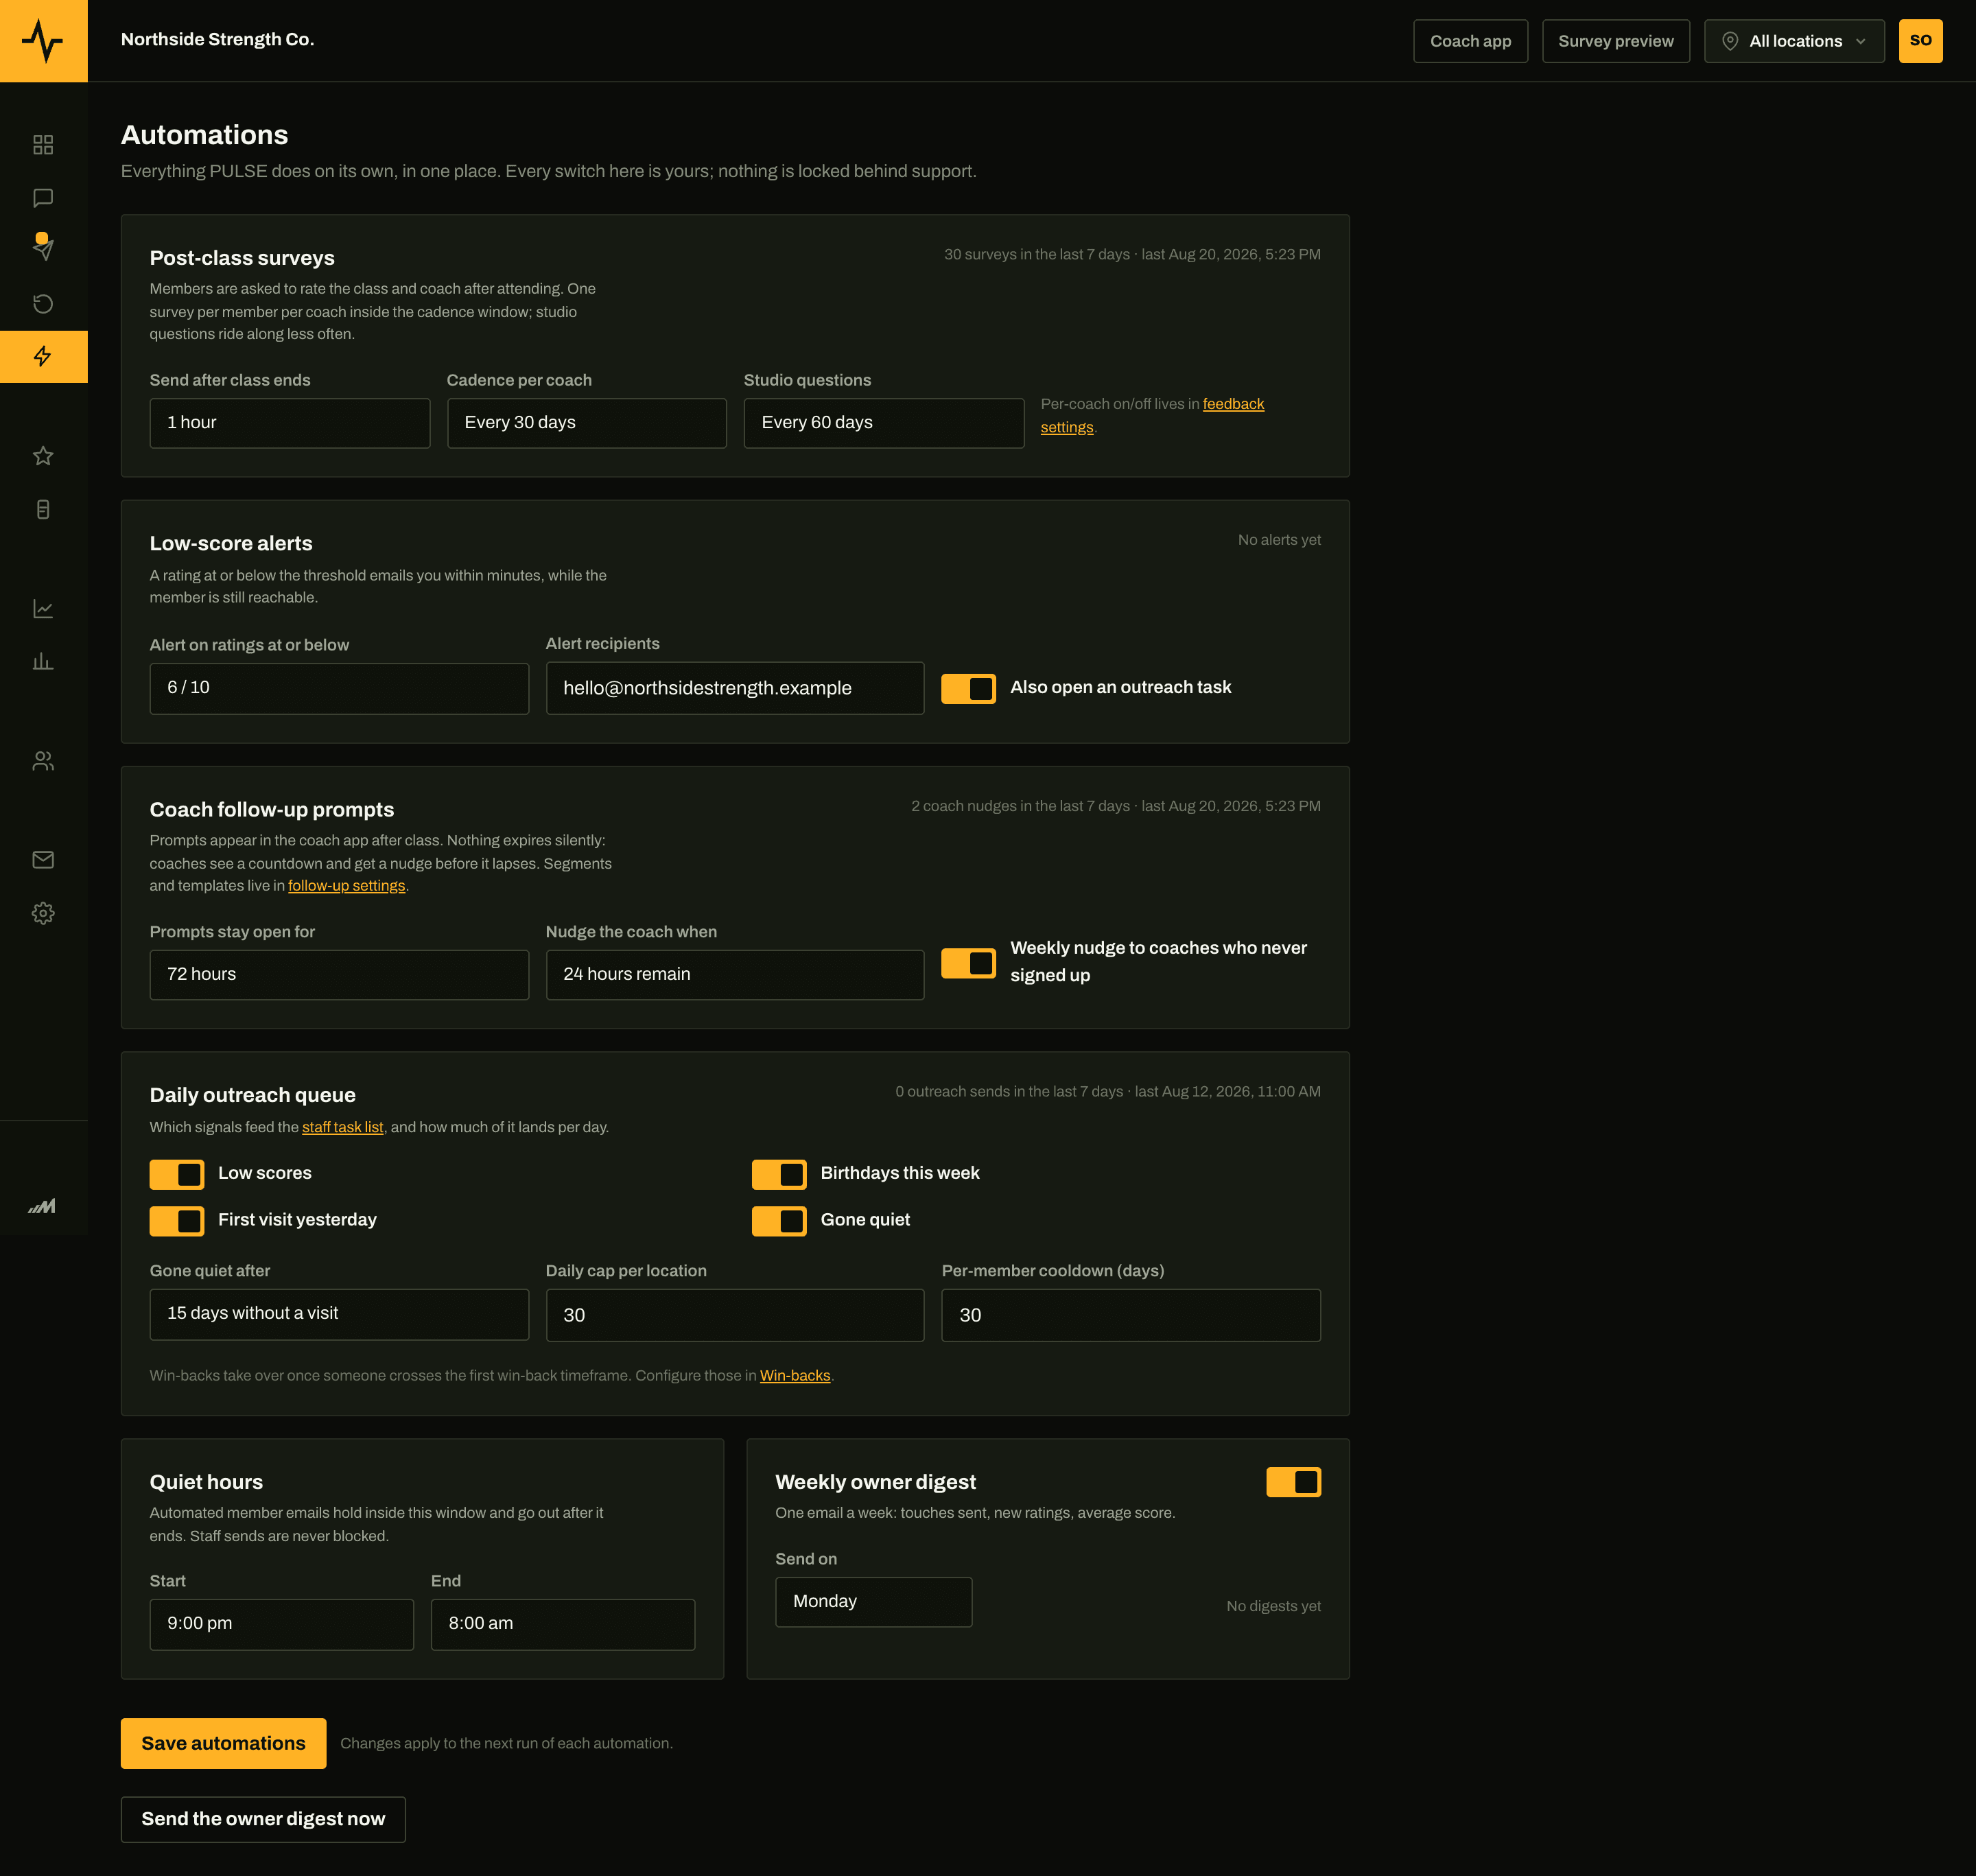Open digest 'Send on' Monday dropdown
The height and width of the screenshot is (1876, 1976).
(x=874, y=1602)
